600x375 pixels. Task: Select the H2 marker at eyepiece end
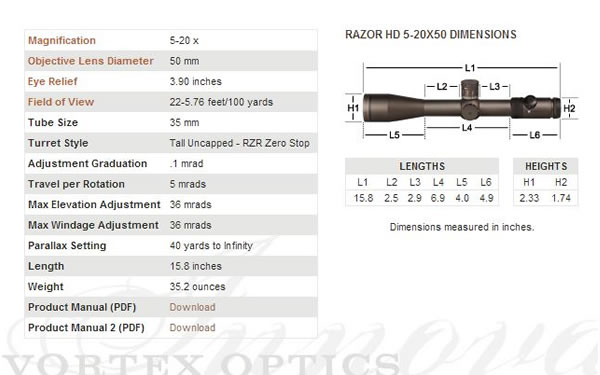click(569, 109)
